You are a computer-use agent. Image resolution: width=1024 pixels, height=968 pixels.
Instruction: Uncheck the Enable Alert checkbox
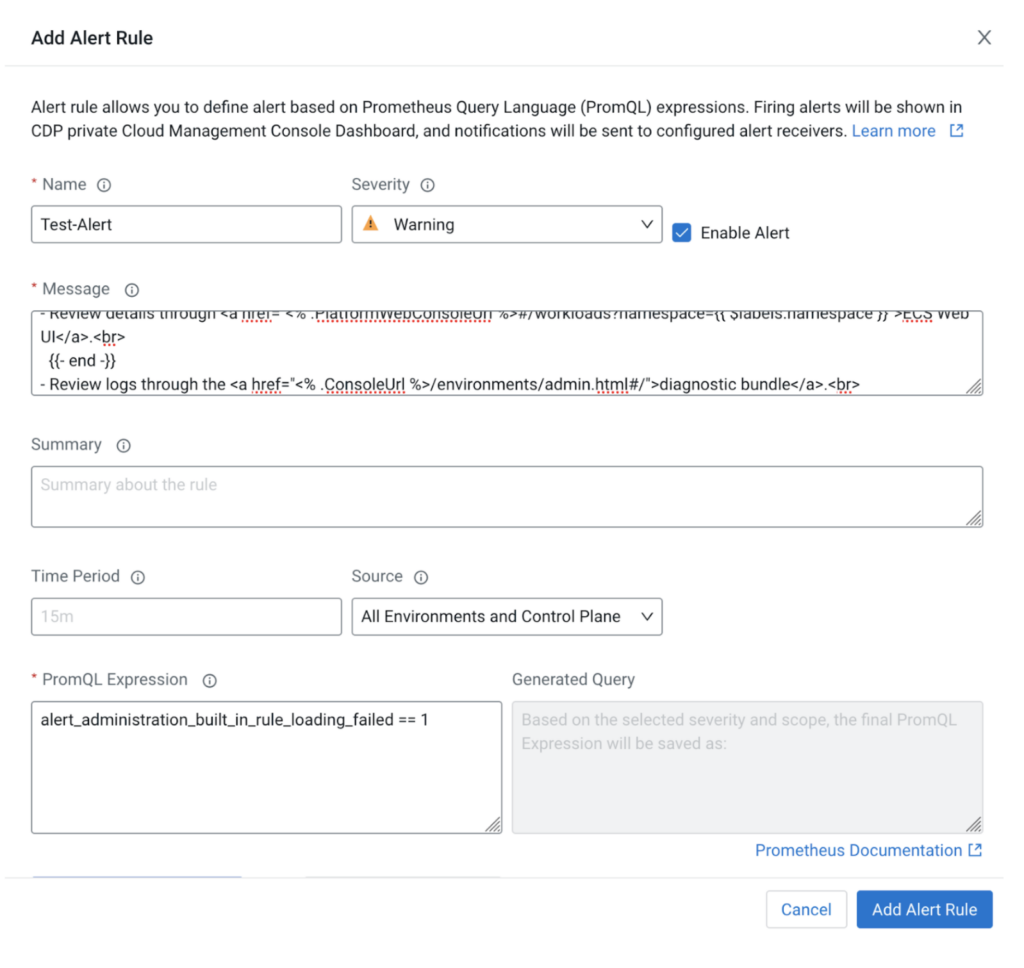click(682, 232)
